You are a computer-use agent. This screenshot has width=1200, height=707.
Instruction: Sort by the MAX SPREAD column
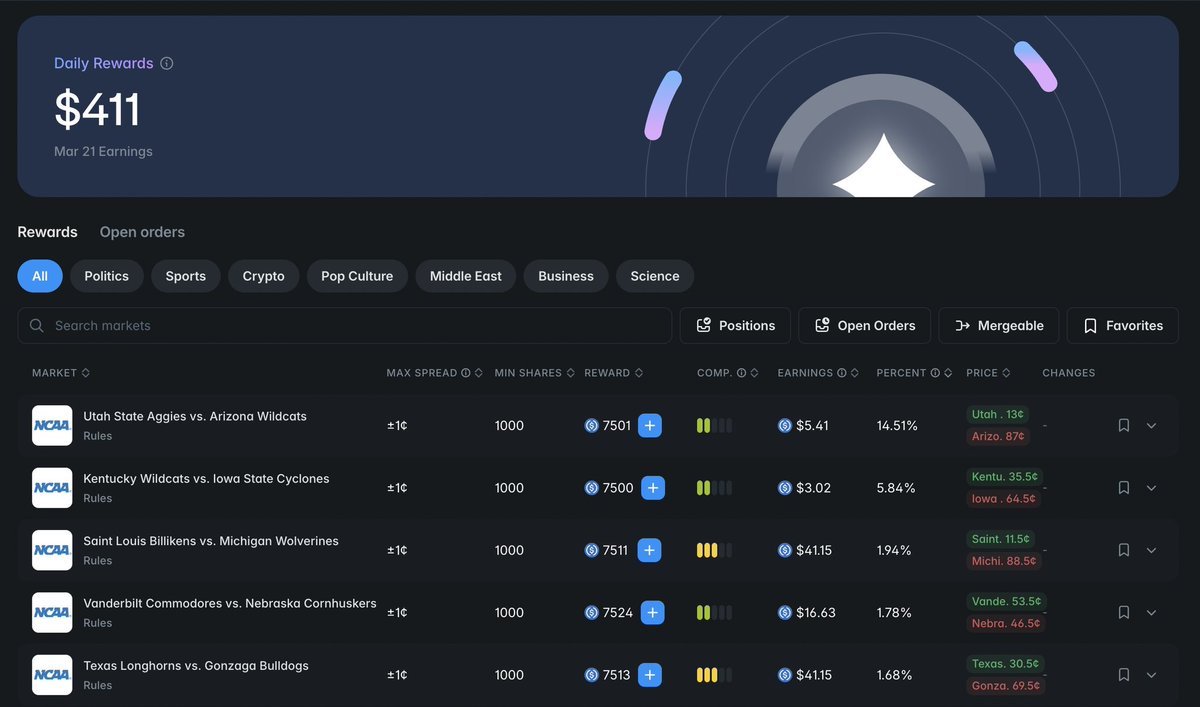coord(435,373)
